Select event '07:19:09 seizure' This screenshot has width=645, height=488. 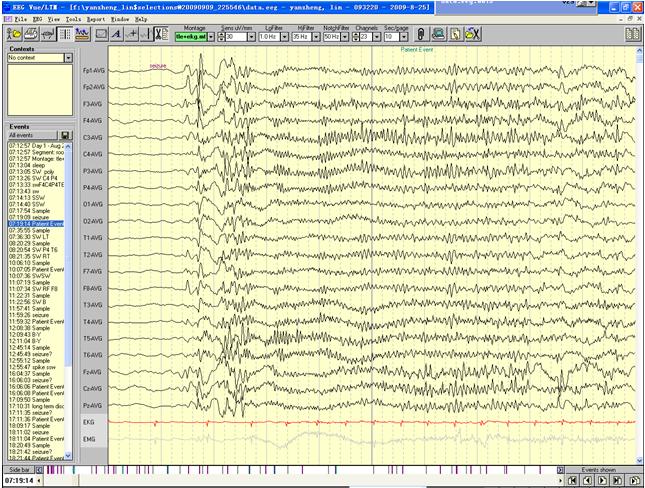pyautogui.click(x=36, y=217)
